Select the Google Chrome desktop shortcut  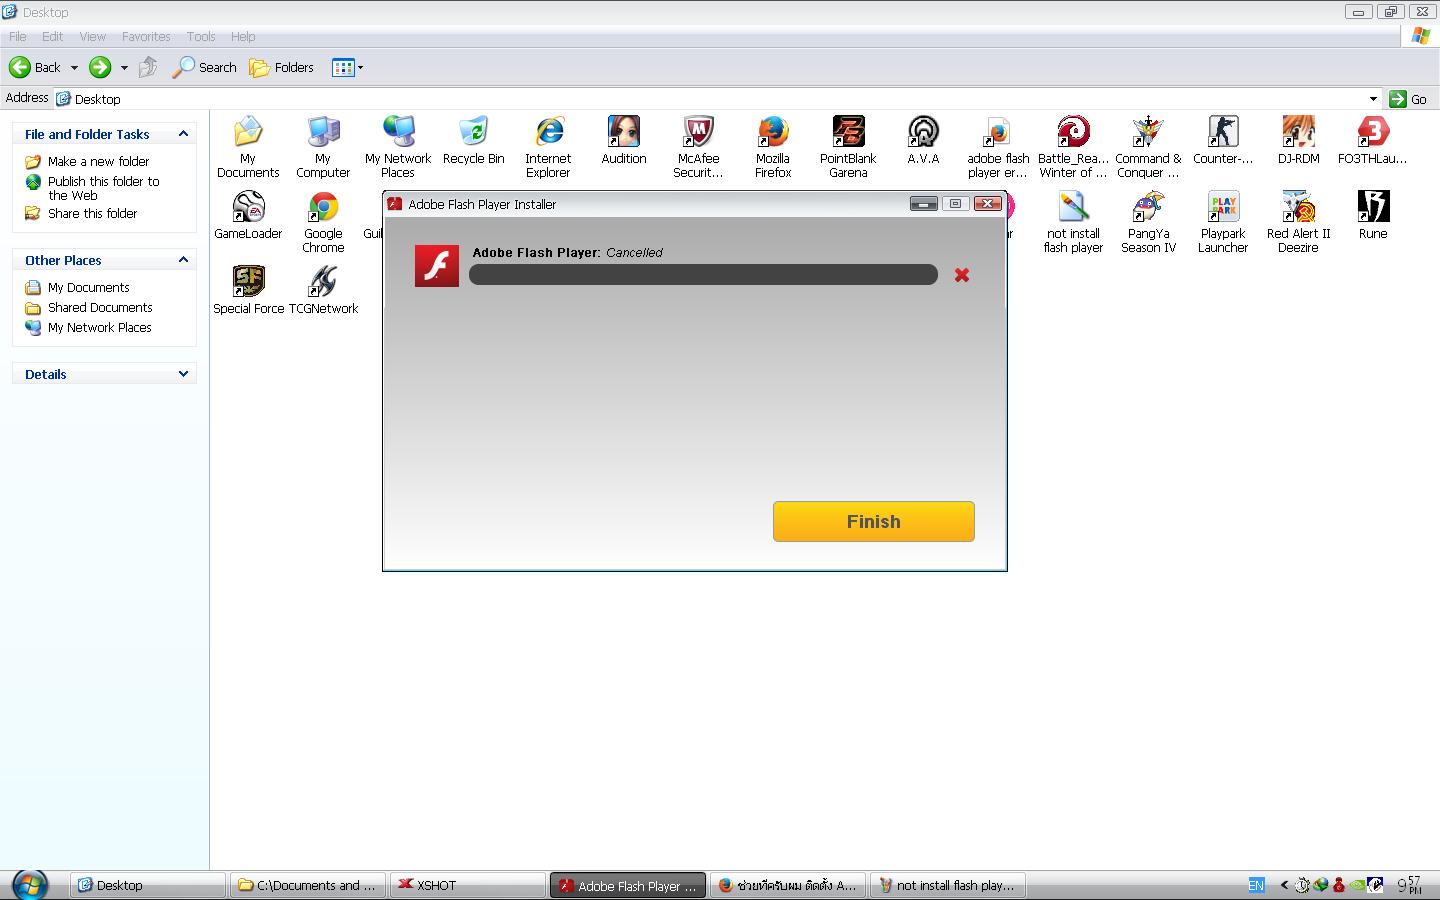(x=323, y=222)
